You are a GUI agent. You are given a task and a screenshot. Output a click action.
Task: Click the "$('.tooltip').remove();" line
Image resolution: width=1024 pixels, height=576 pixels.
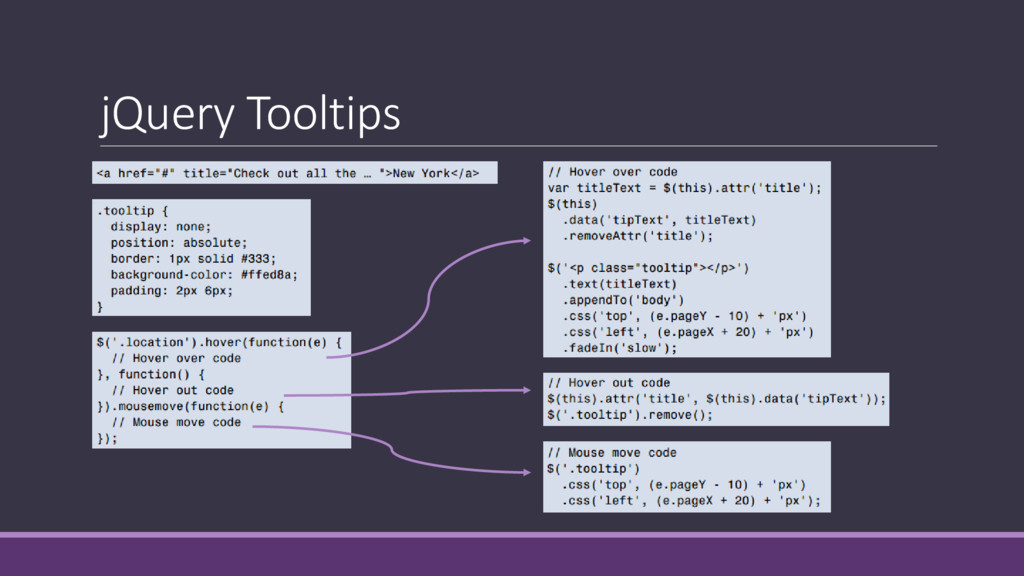[630, 415]
